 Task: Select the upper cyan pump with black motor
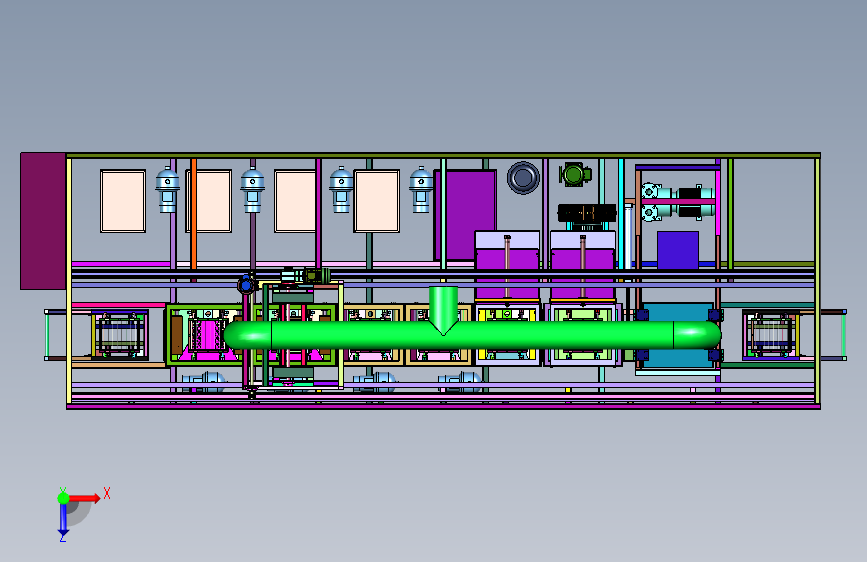(x=678, y=193)
